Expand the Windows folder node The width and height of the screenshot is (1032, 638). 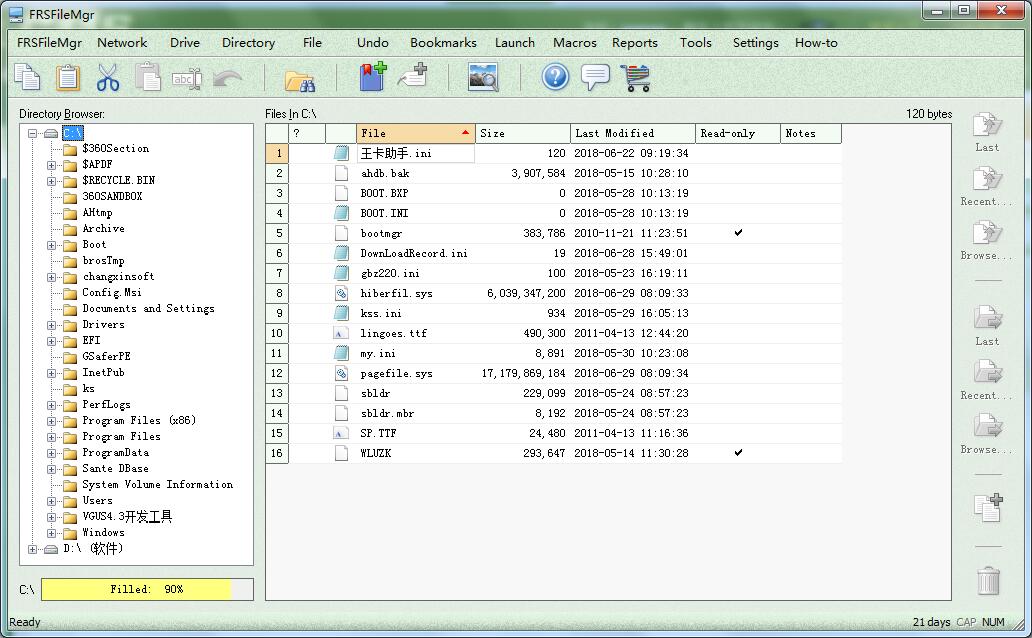point(51,533)
